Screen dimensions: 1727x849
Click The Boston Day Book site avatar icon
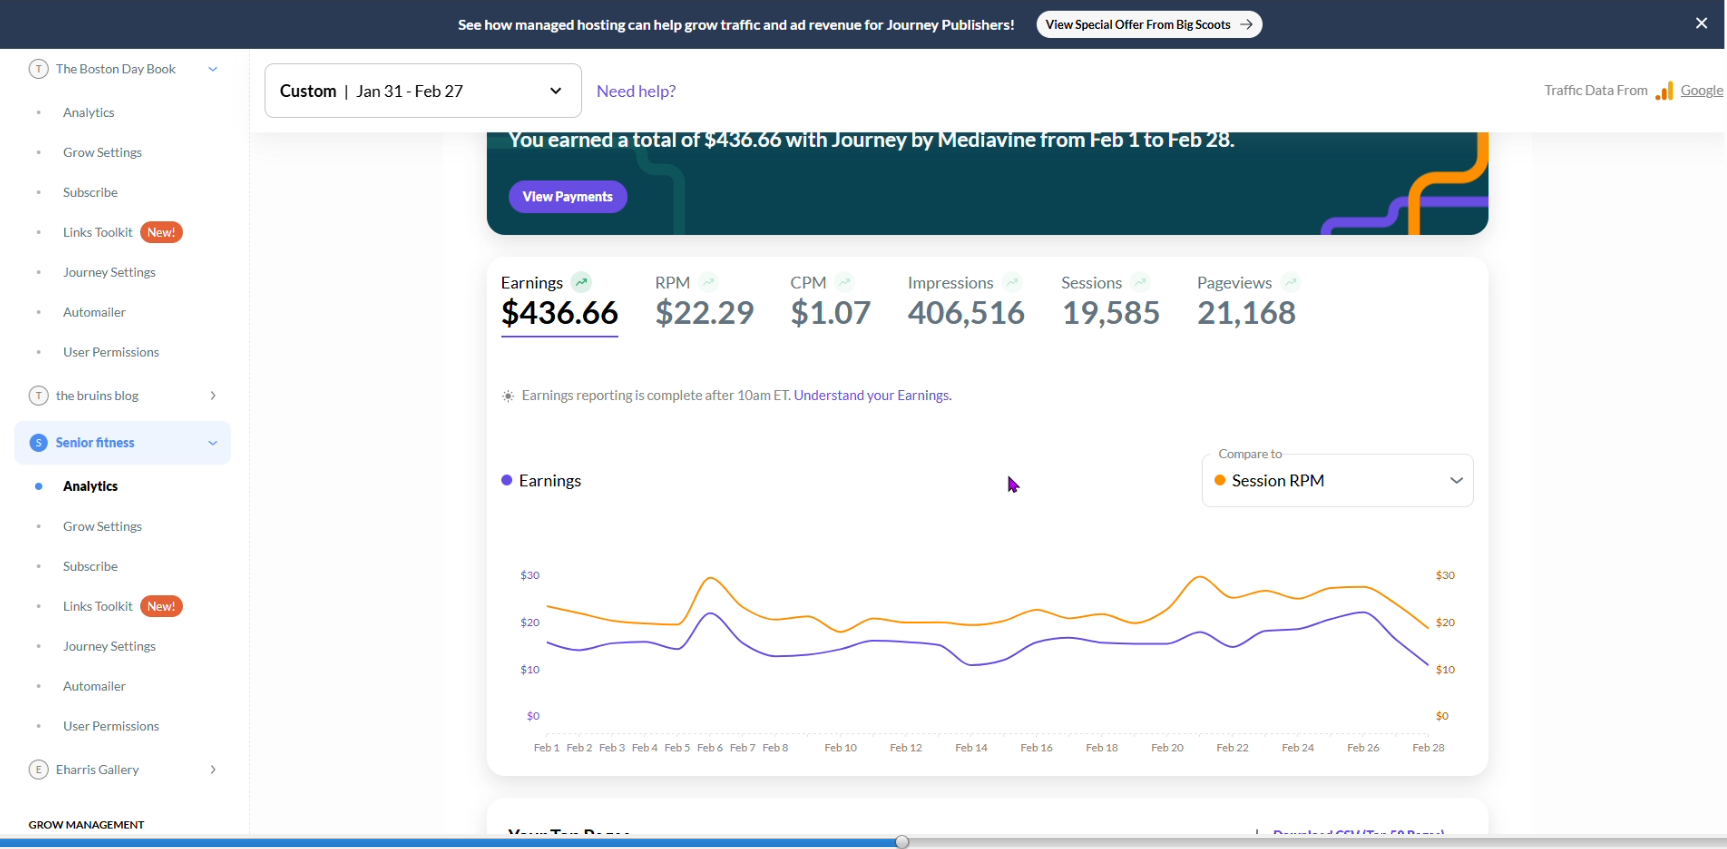point(38,69)
